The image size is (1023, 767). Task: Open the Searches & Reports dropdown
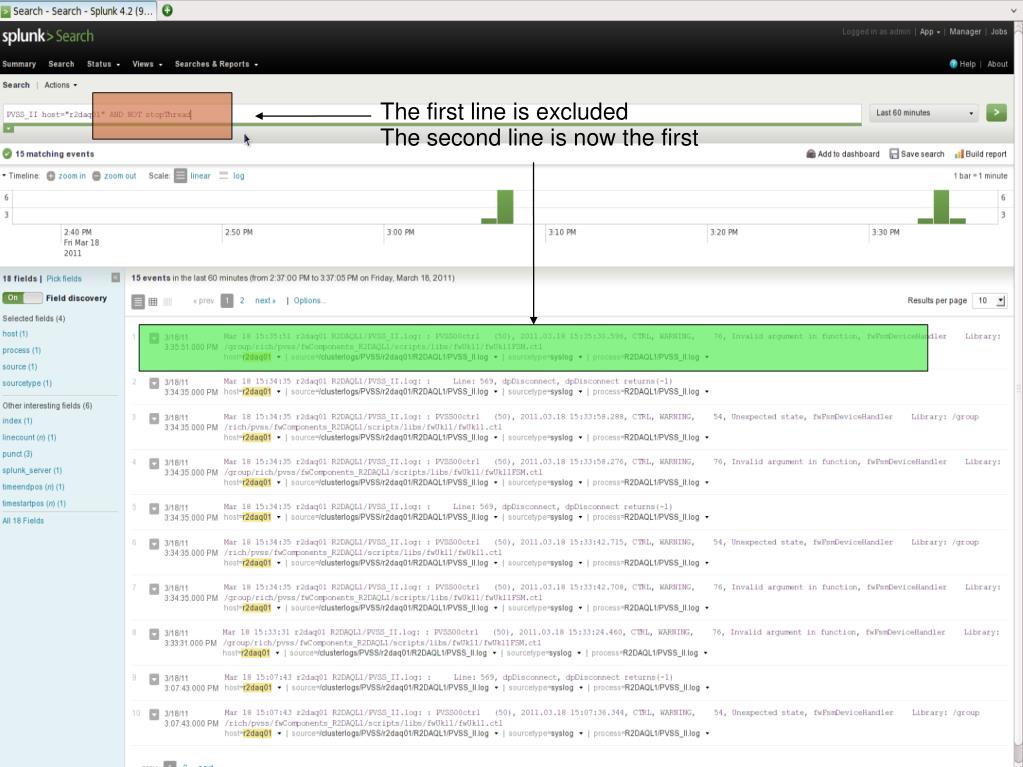(216, 64)
